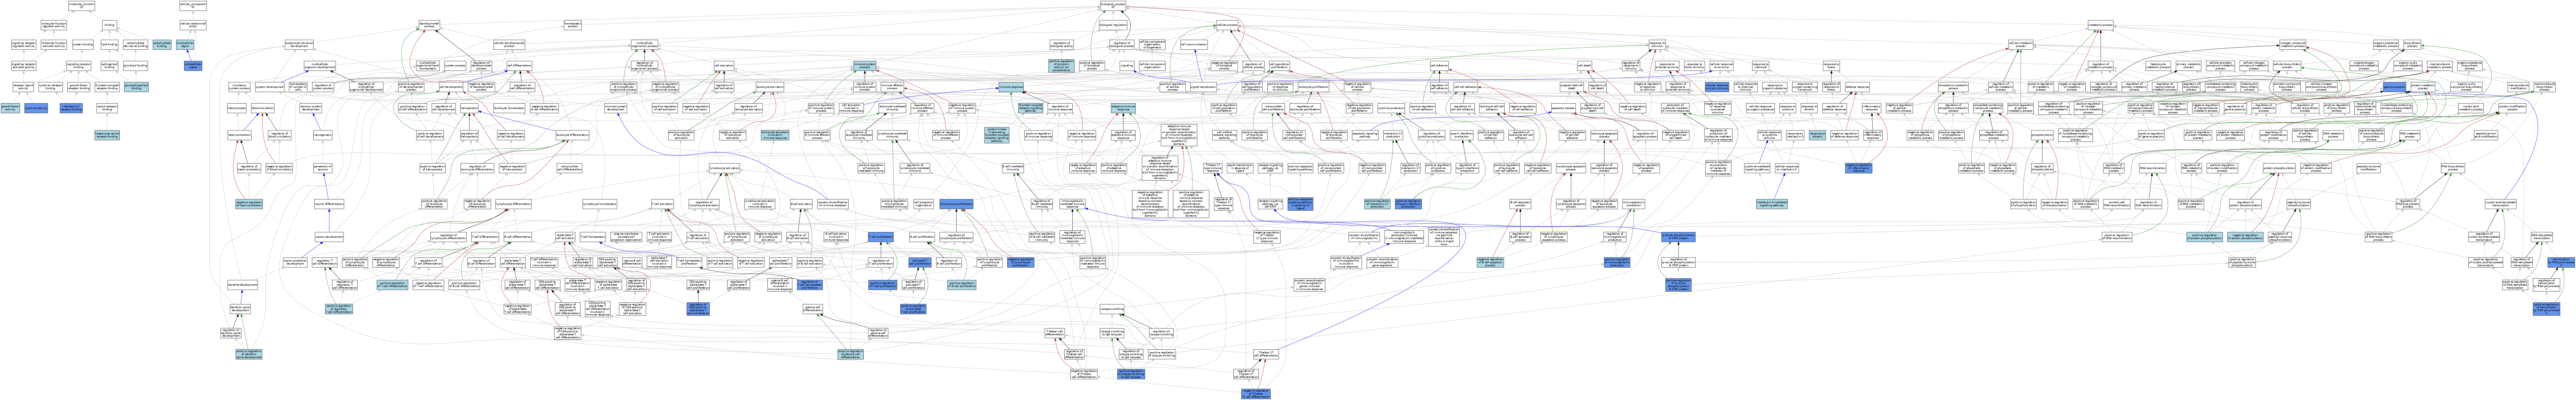
Task: Select the 'cellular anatomical entity' node
Action: point(193,25)
